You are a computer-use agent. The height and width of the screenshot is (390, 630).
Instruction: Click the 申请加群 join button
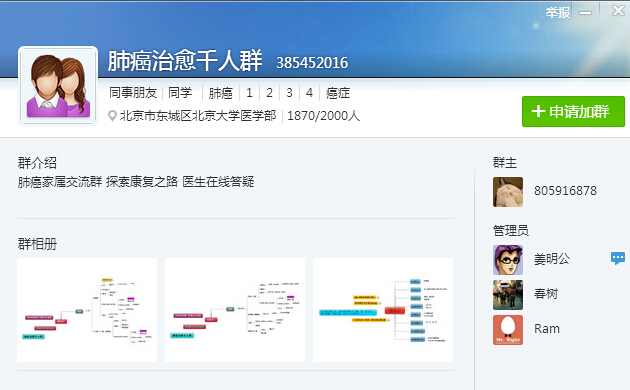573,111
